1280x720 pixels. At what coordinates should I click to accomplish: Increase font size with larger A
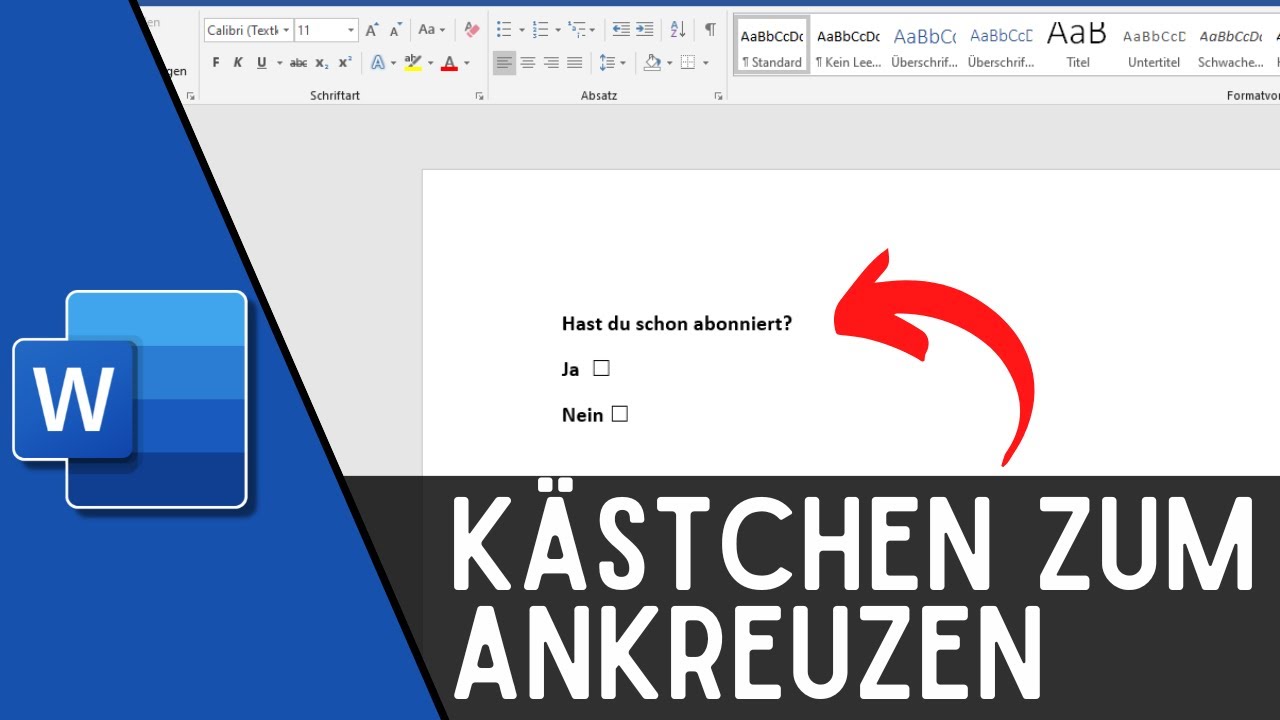pos(372,30)
